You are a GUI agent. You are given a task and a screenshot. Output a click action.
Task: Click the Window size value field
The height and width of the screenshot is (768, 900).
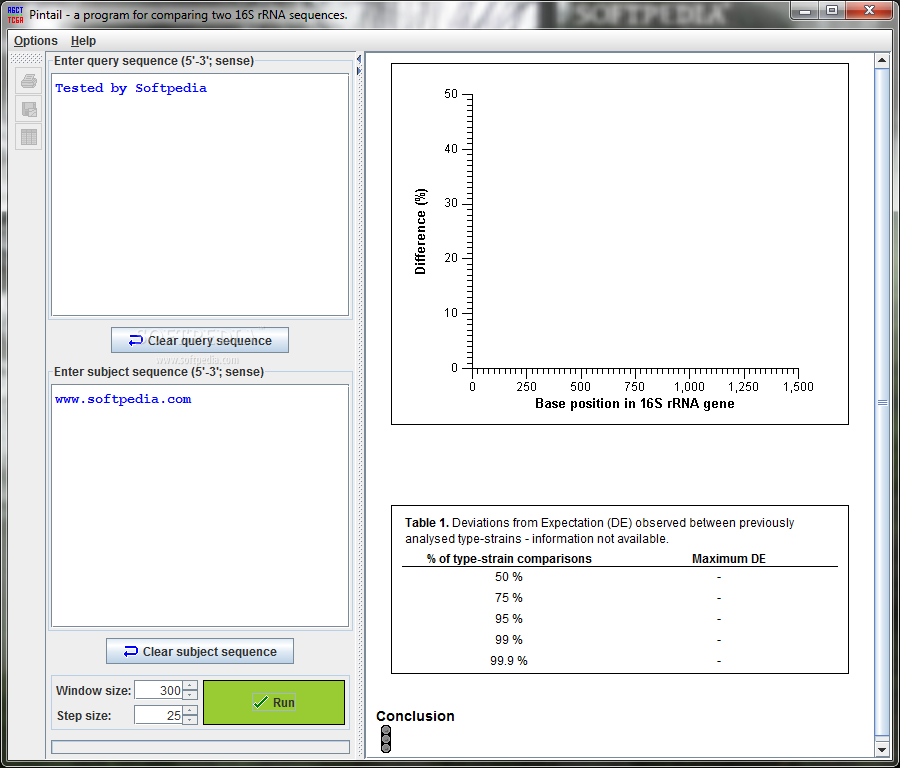coord(158,691)
